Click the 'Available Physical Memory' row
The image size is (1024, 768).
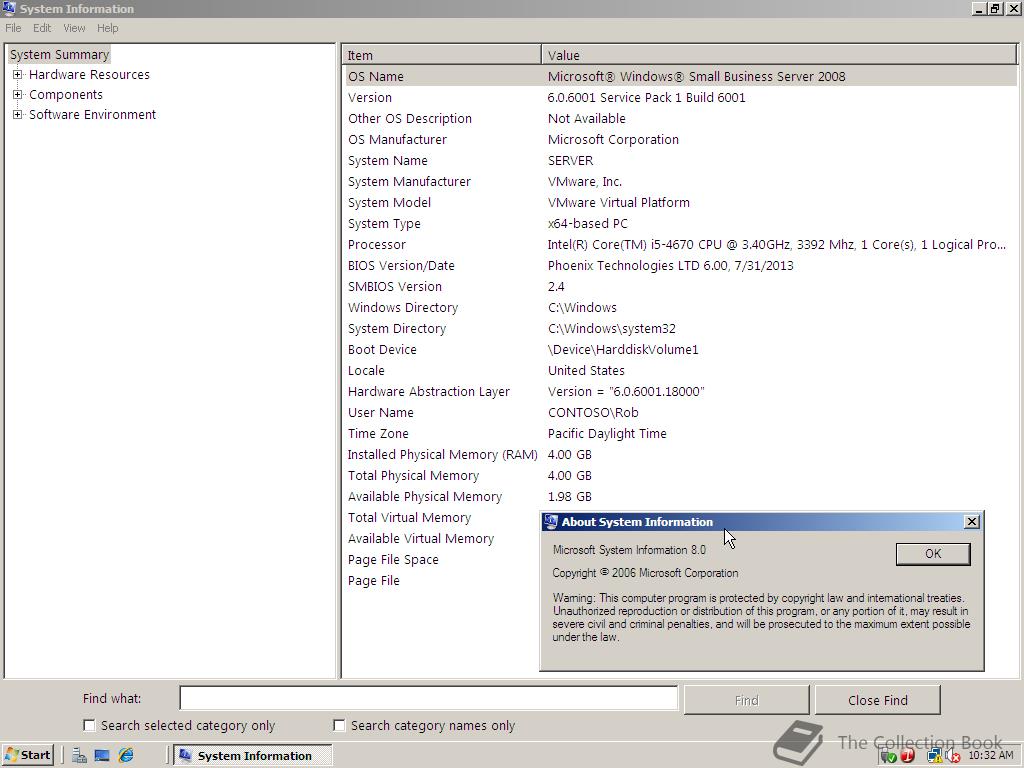coord(680,496)
